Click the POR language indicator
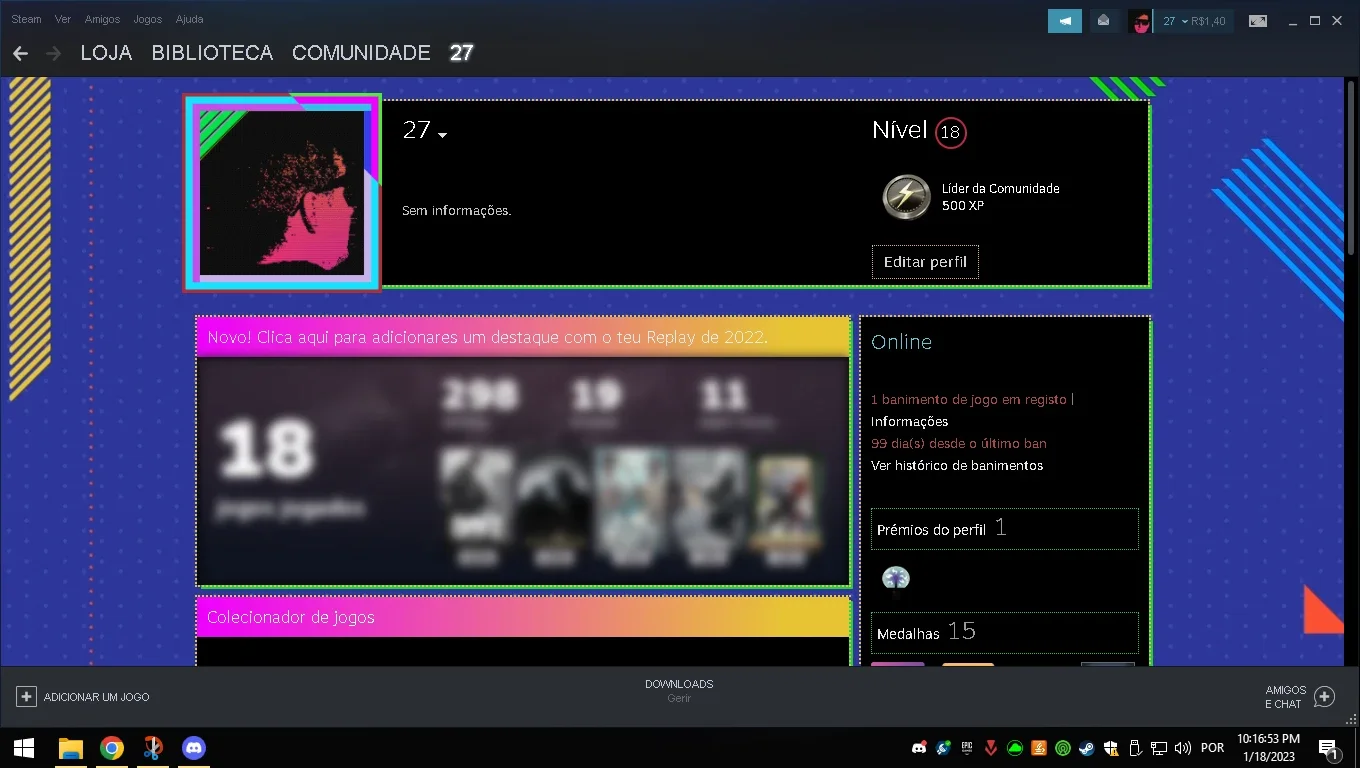The height and width of the screenshot is (768, 1360). point(1212,748)
